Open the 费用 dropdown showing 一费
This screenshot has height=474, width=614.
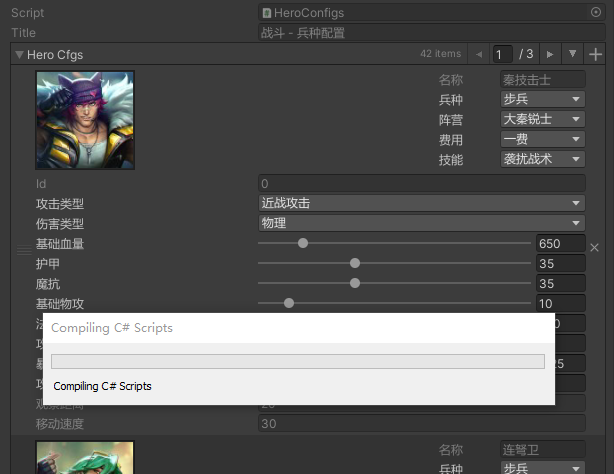[543, 139]
